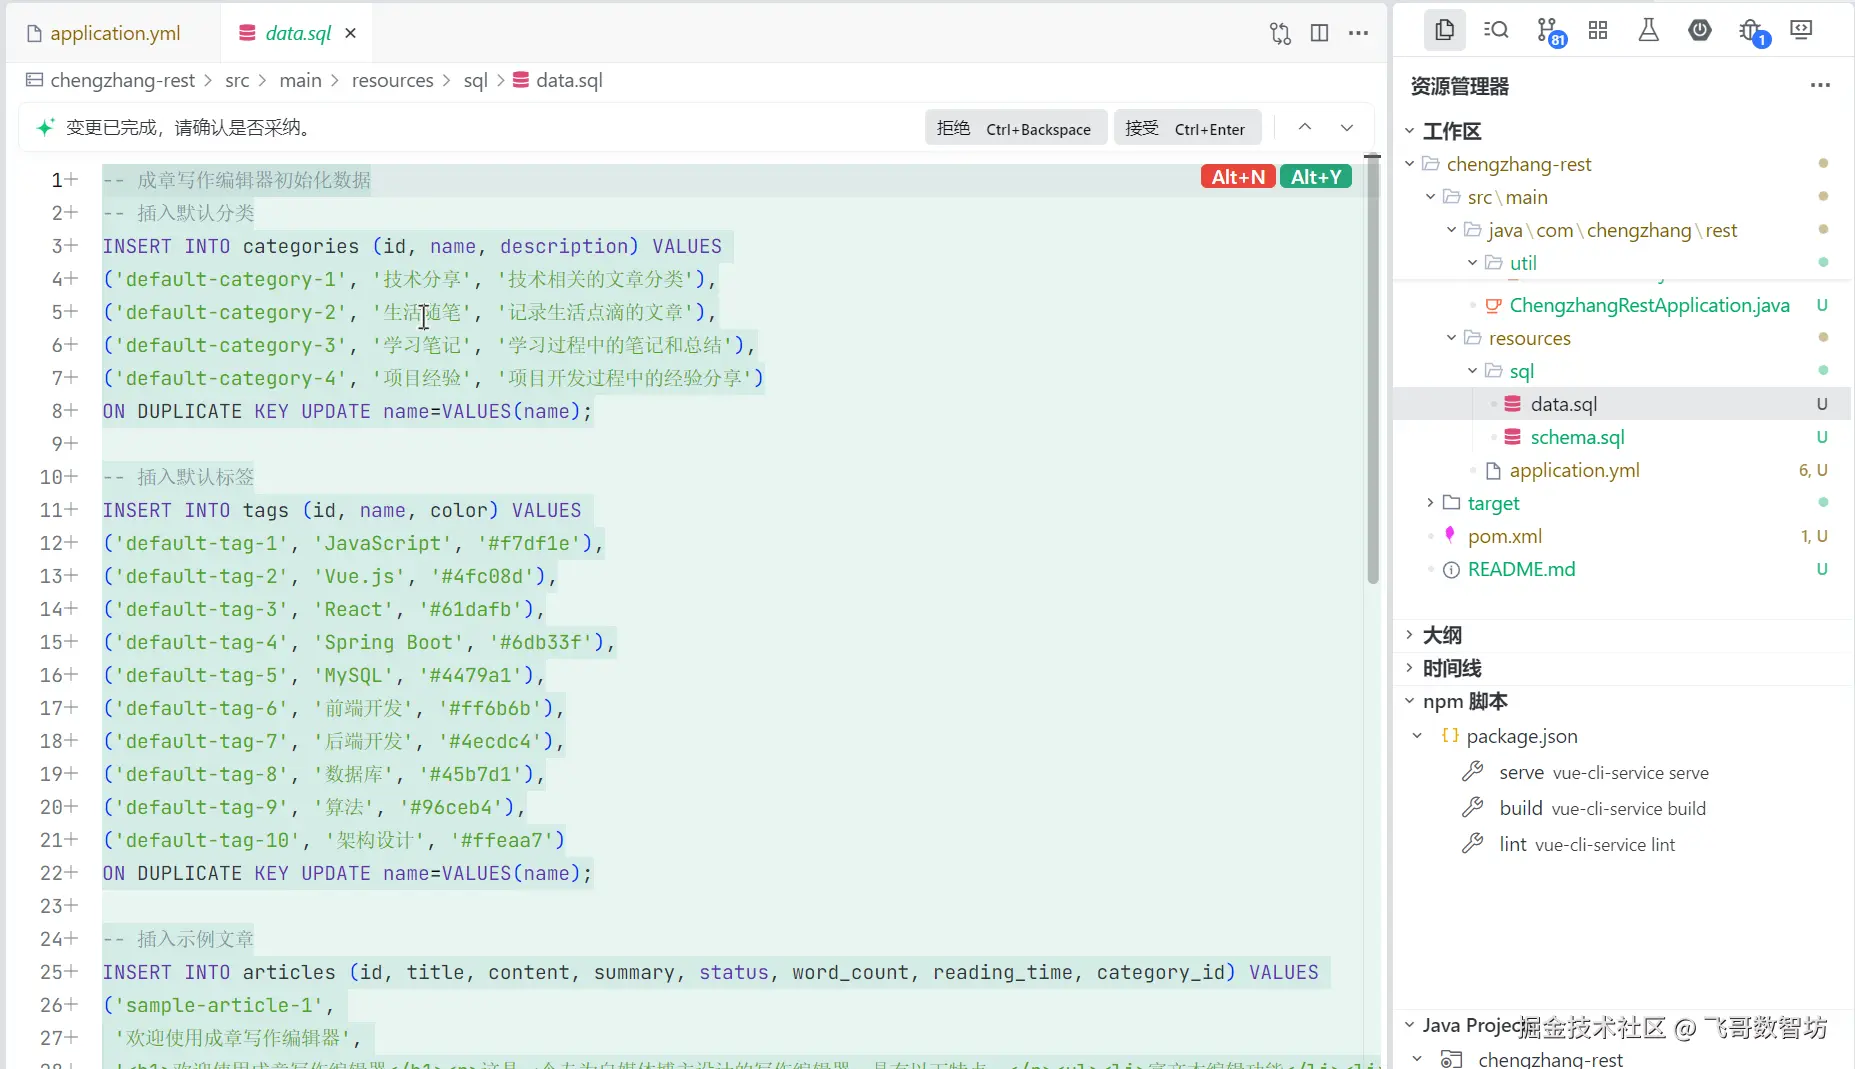This screenshot has width=1855, height=1069.
Task: Split the editor to the right
Action: [1320, 33]
